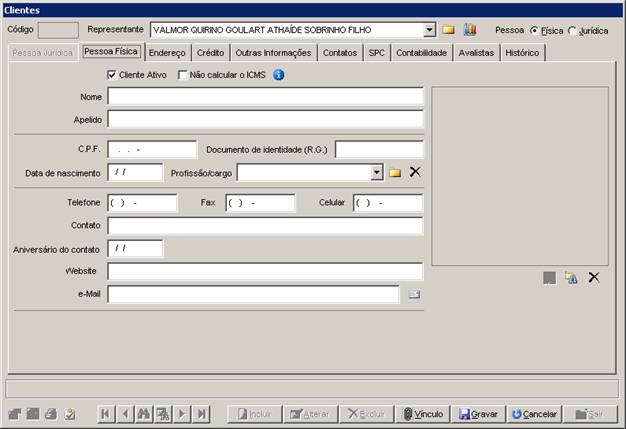Enable Não calcular o ICMS checkbox
Viewport: 626px width, 429px height.
point(182,75)
